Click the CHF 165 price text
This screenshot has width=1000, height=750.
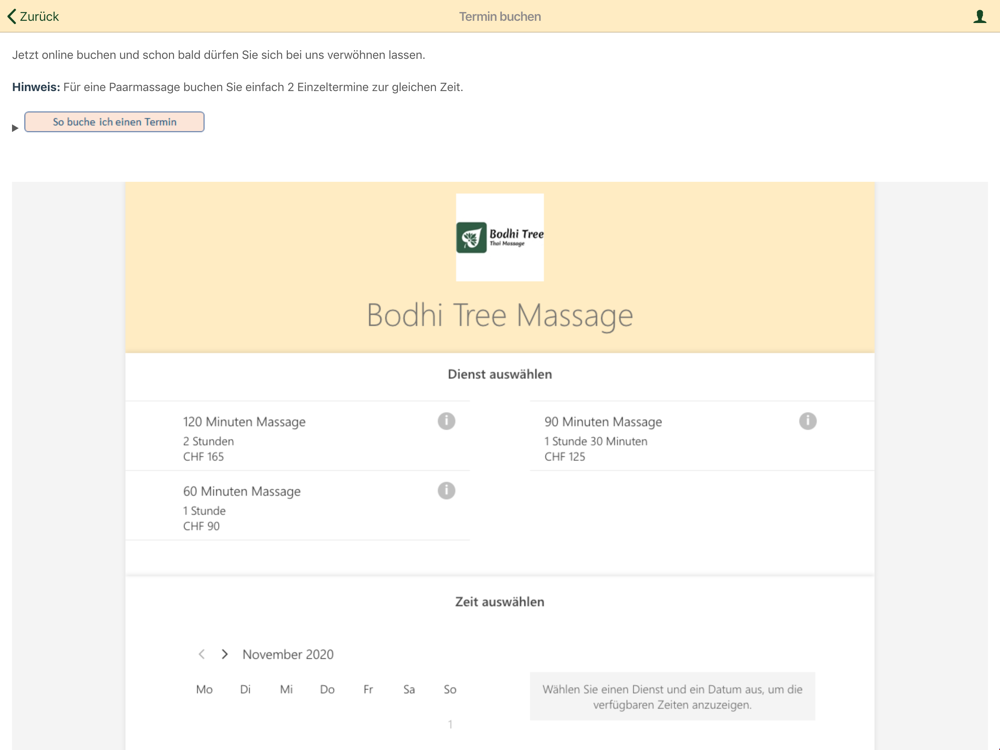pos(203,457)
